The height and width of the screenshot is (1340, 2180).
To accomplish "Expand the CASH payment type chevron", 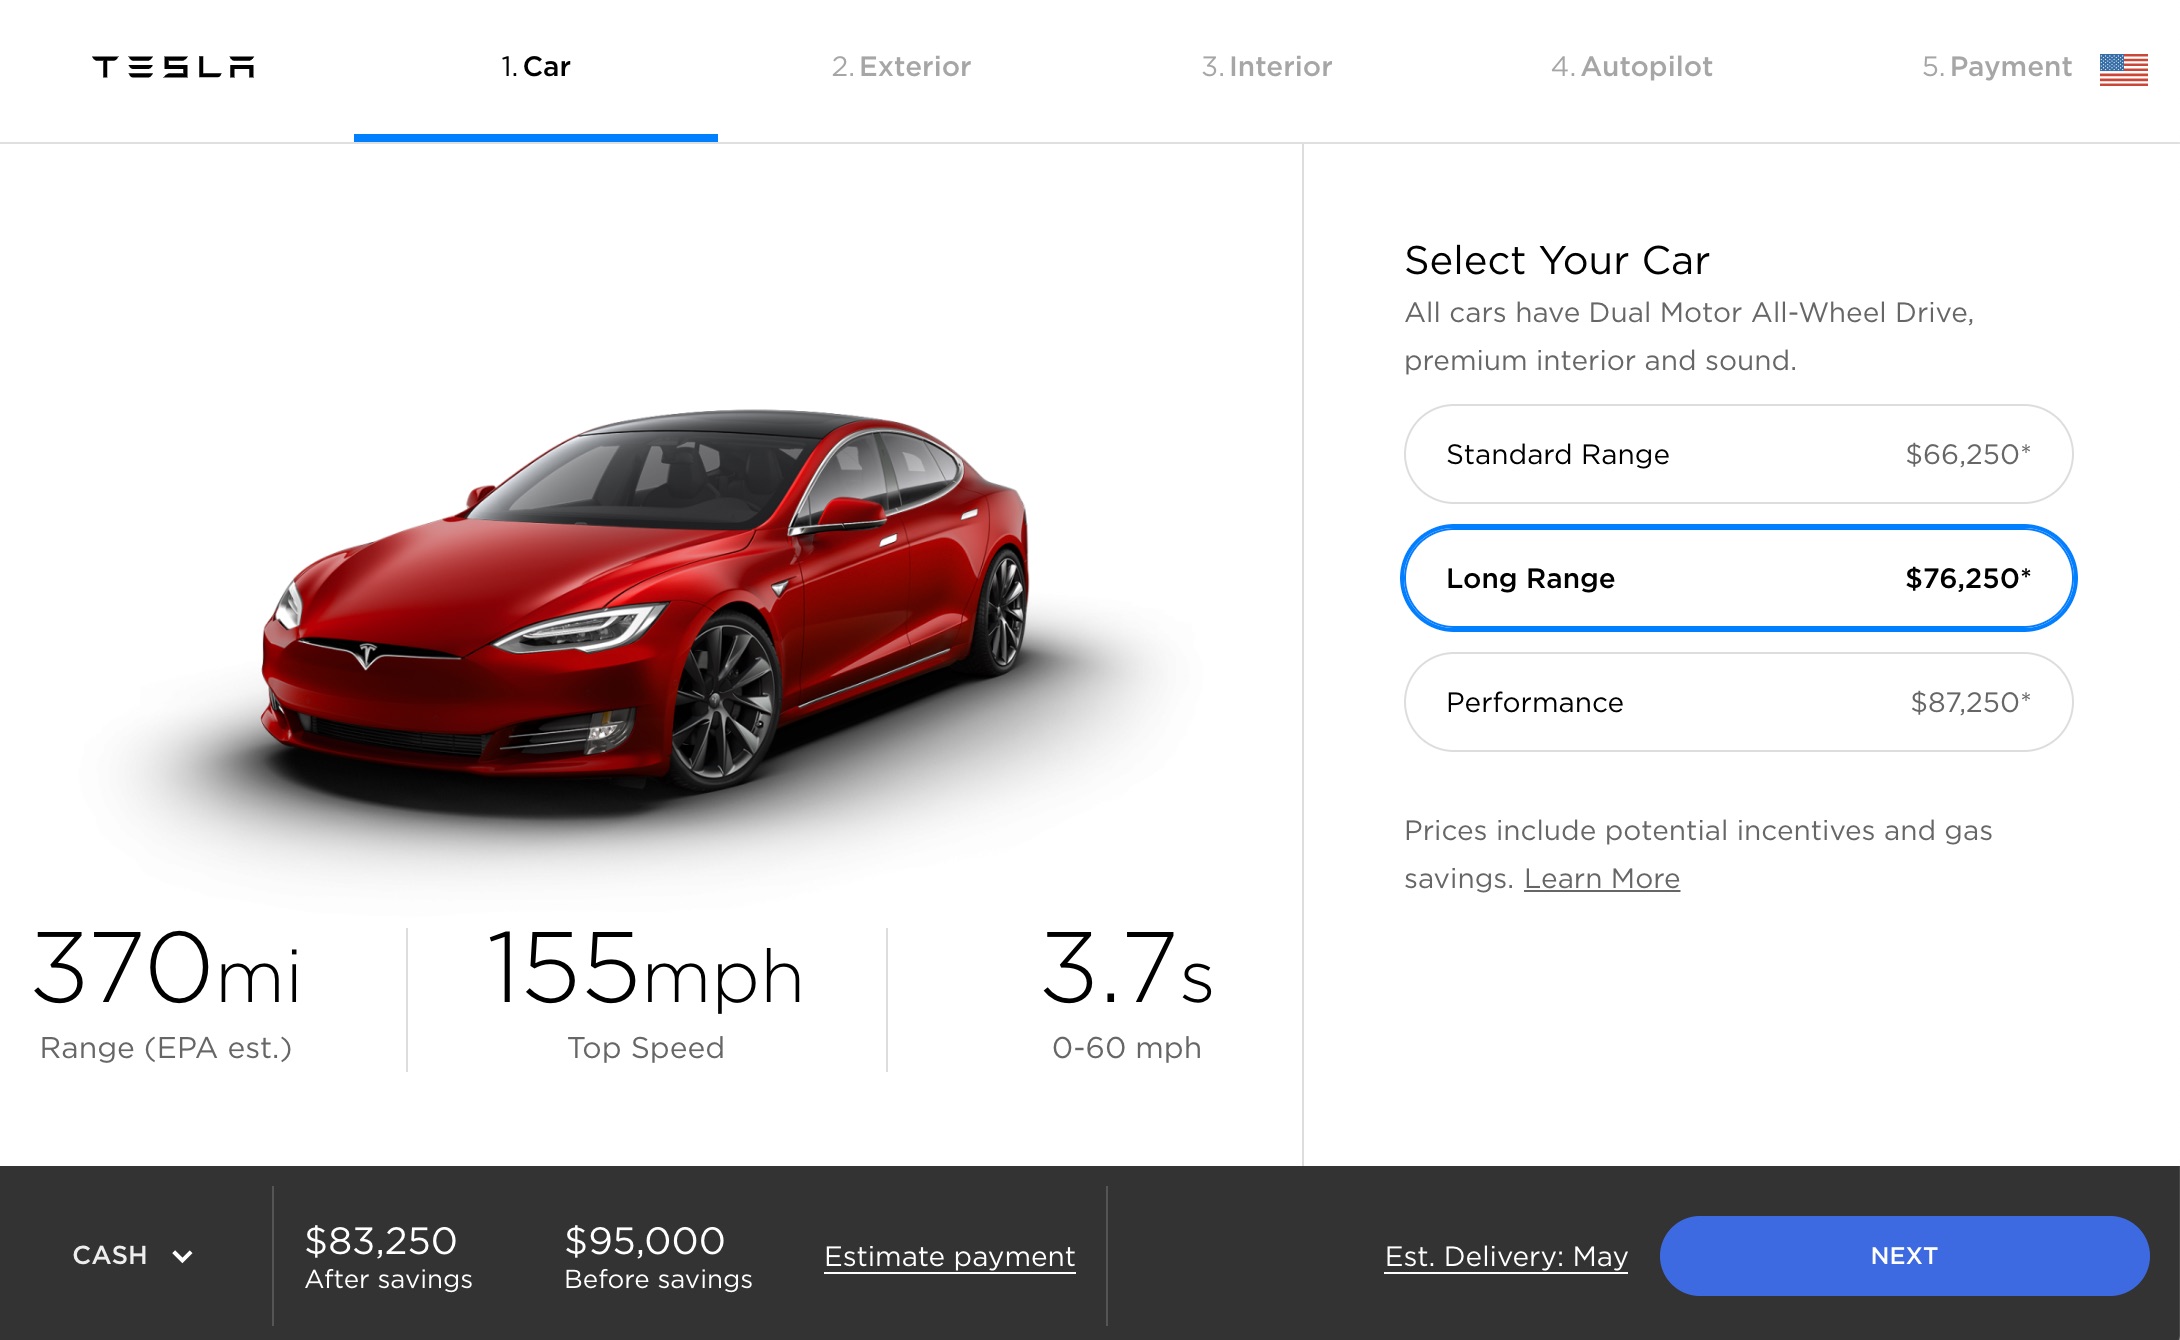I will (x=182, y=1256).
